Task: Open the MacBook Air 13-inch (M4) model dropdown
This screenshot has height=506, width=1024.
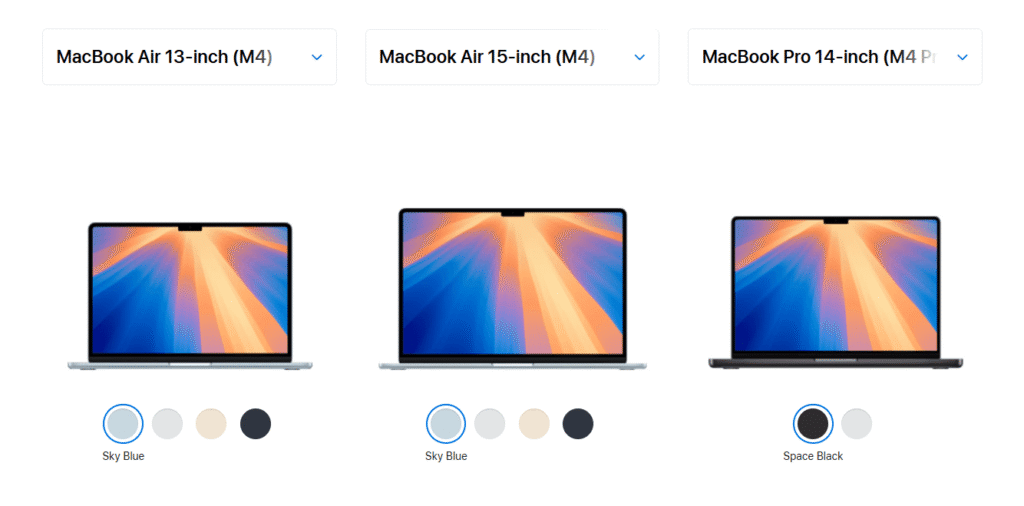Action: click(189, 57)
